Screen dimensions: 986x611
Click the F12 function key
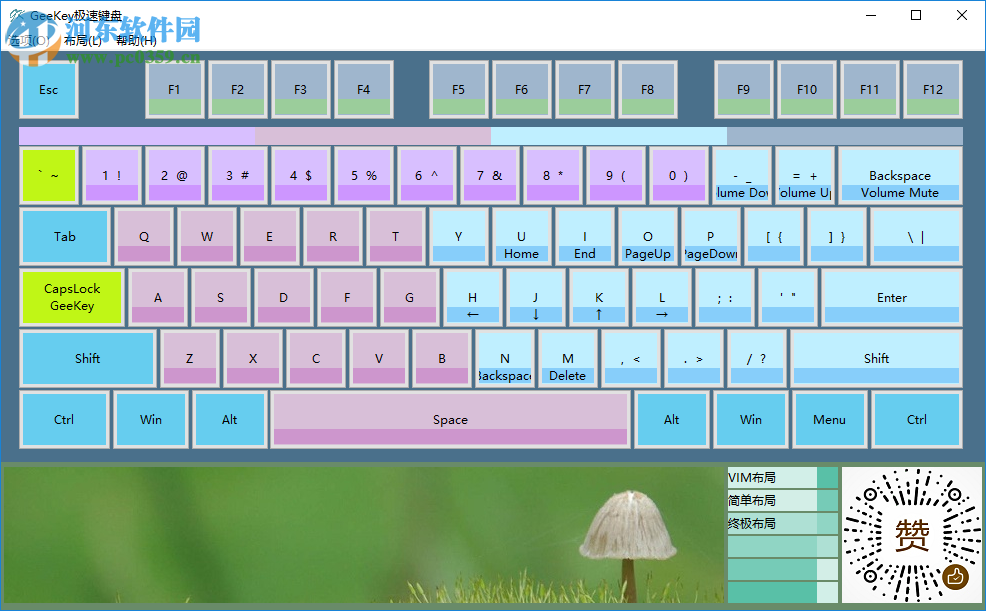point(933,89)
